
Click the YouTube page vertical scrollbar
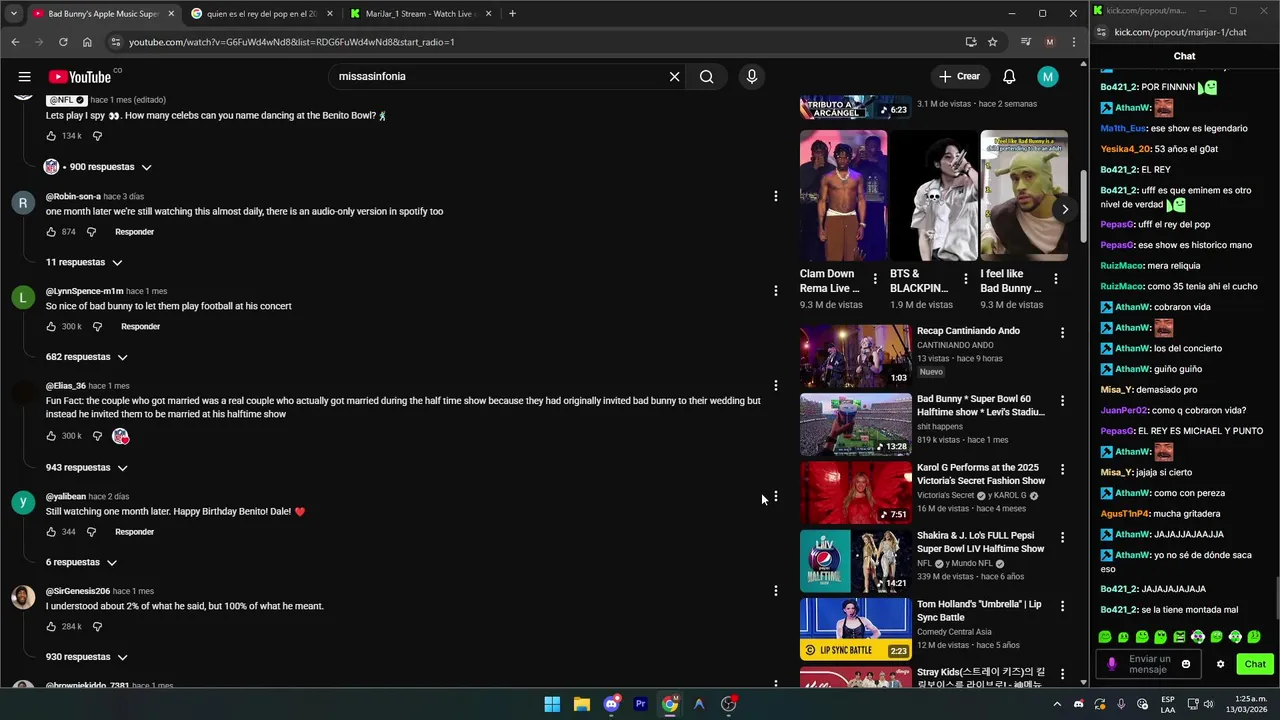[x=1083, y=205]
